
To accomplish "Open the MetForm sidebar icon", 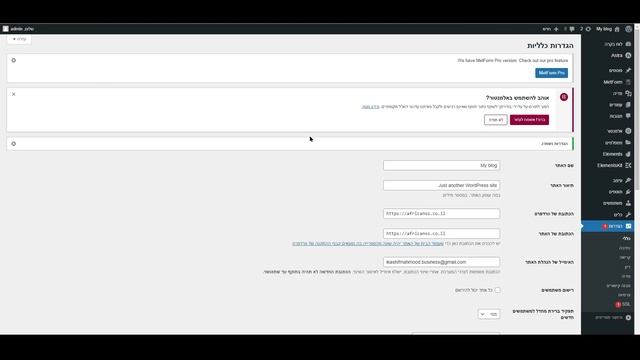I will click(x=628, y=82).
